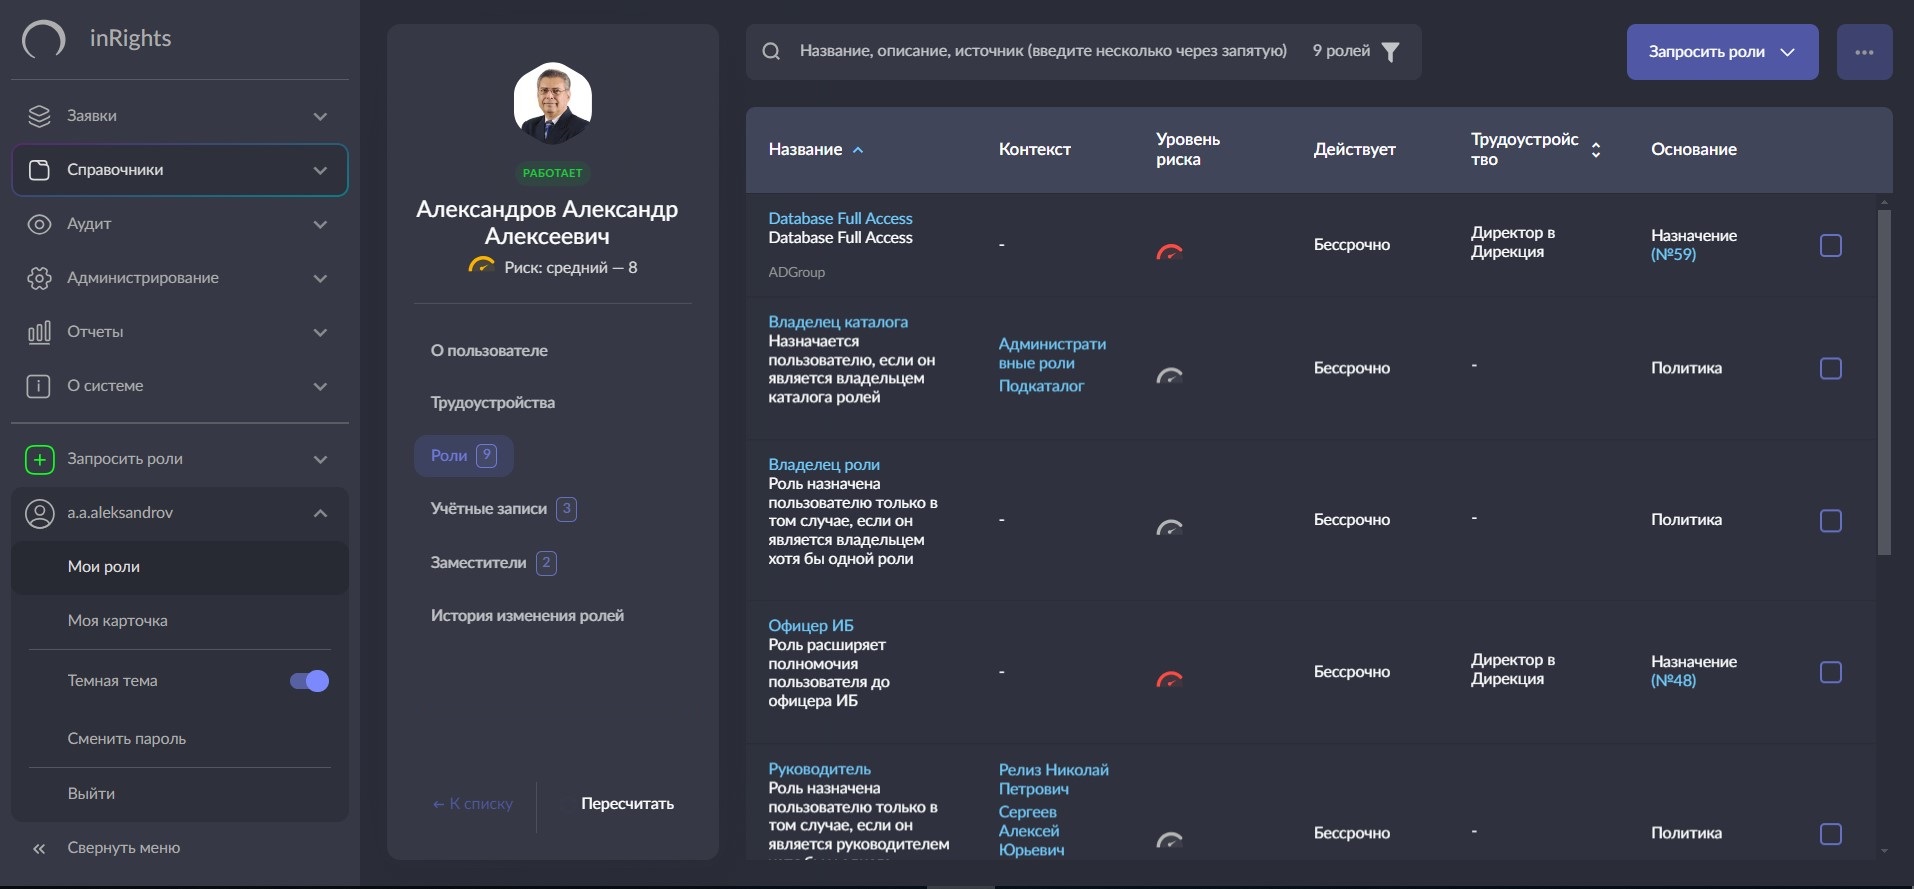Click the Свернуть меню double-arrow icon
1914x889 pixels.
pyautogui.click(x=39, y=848)
